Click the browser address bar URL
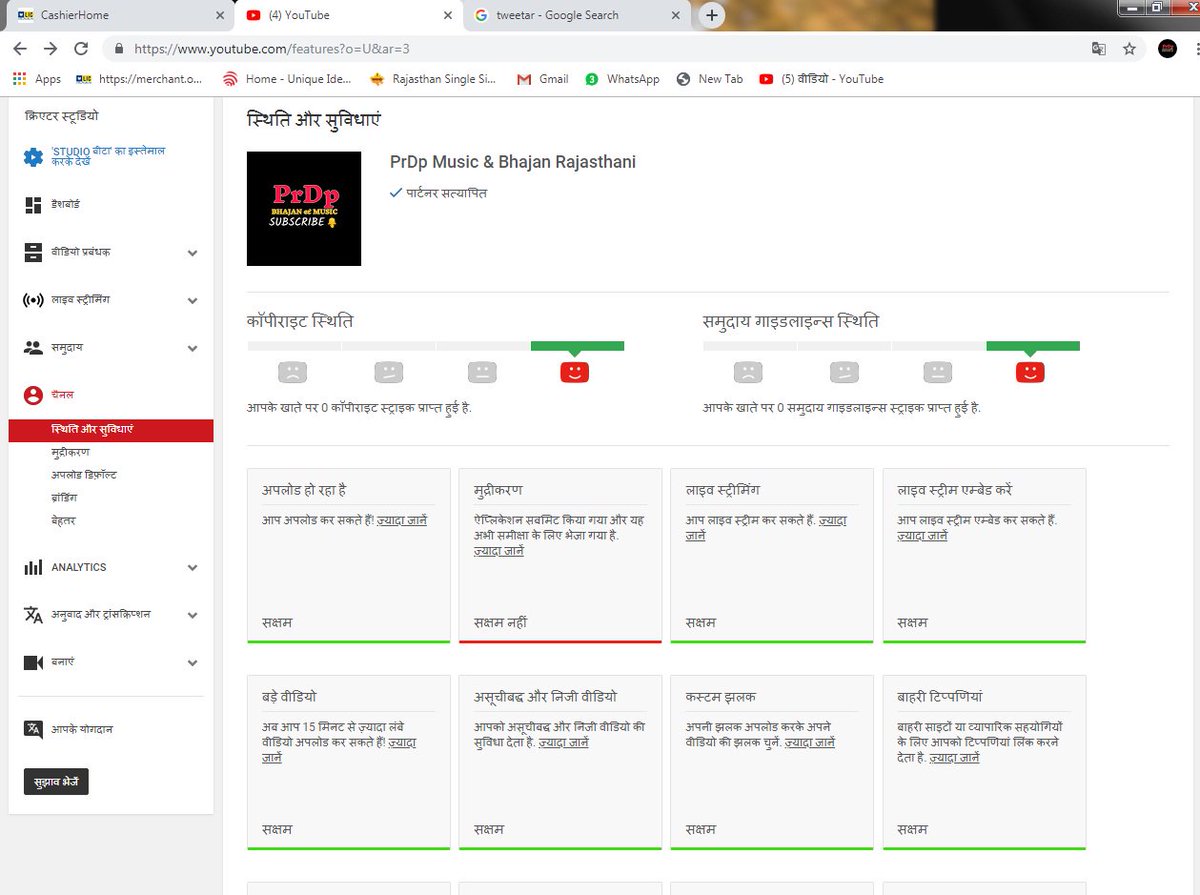This screenshot has width=1200, height=895. (x=272, y=48)
